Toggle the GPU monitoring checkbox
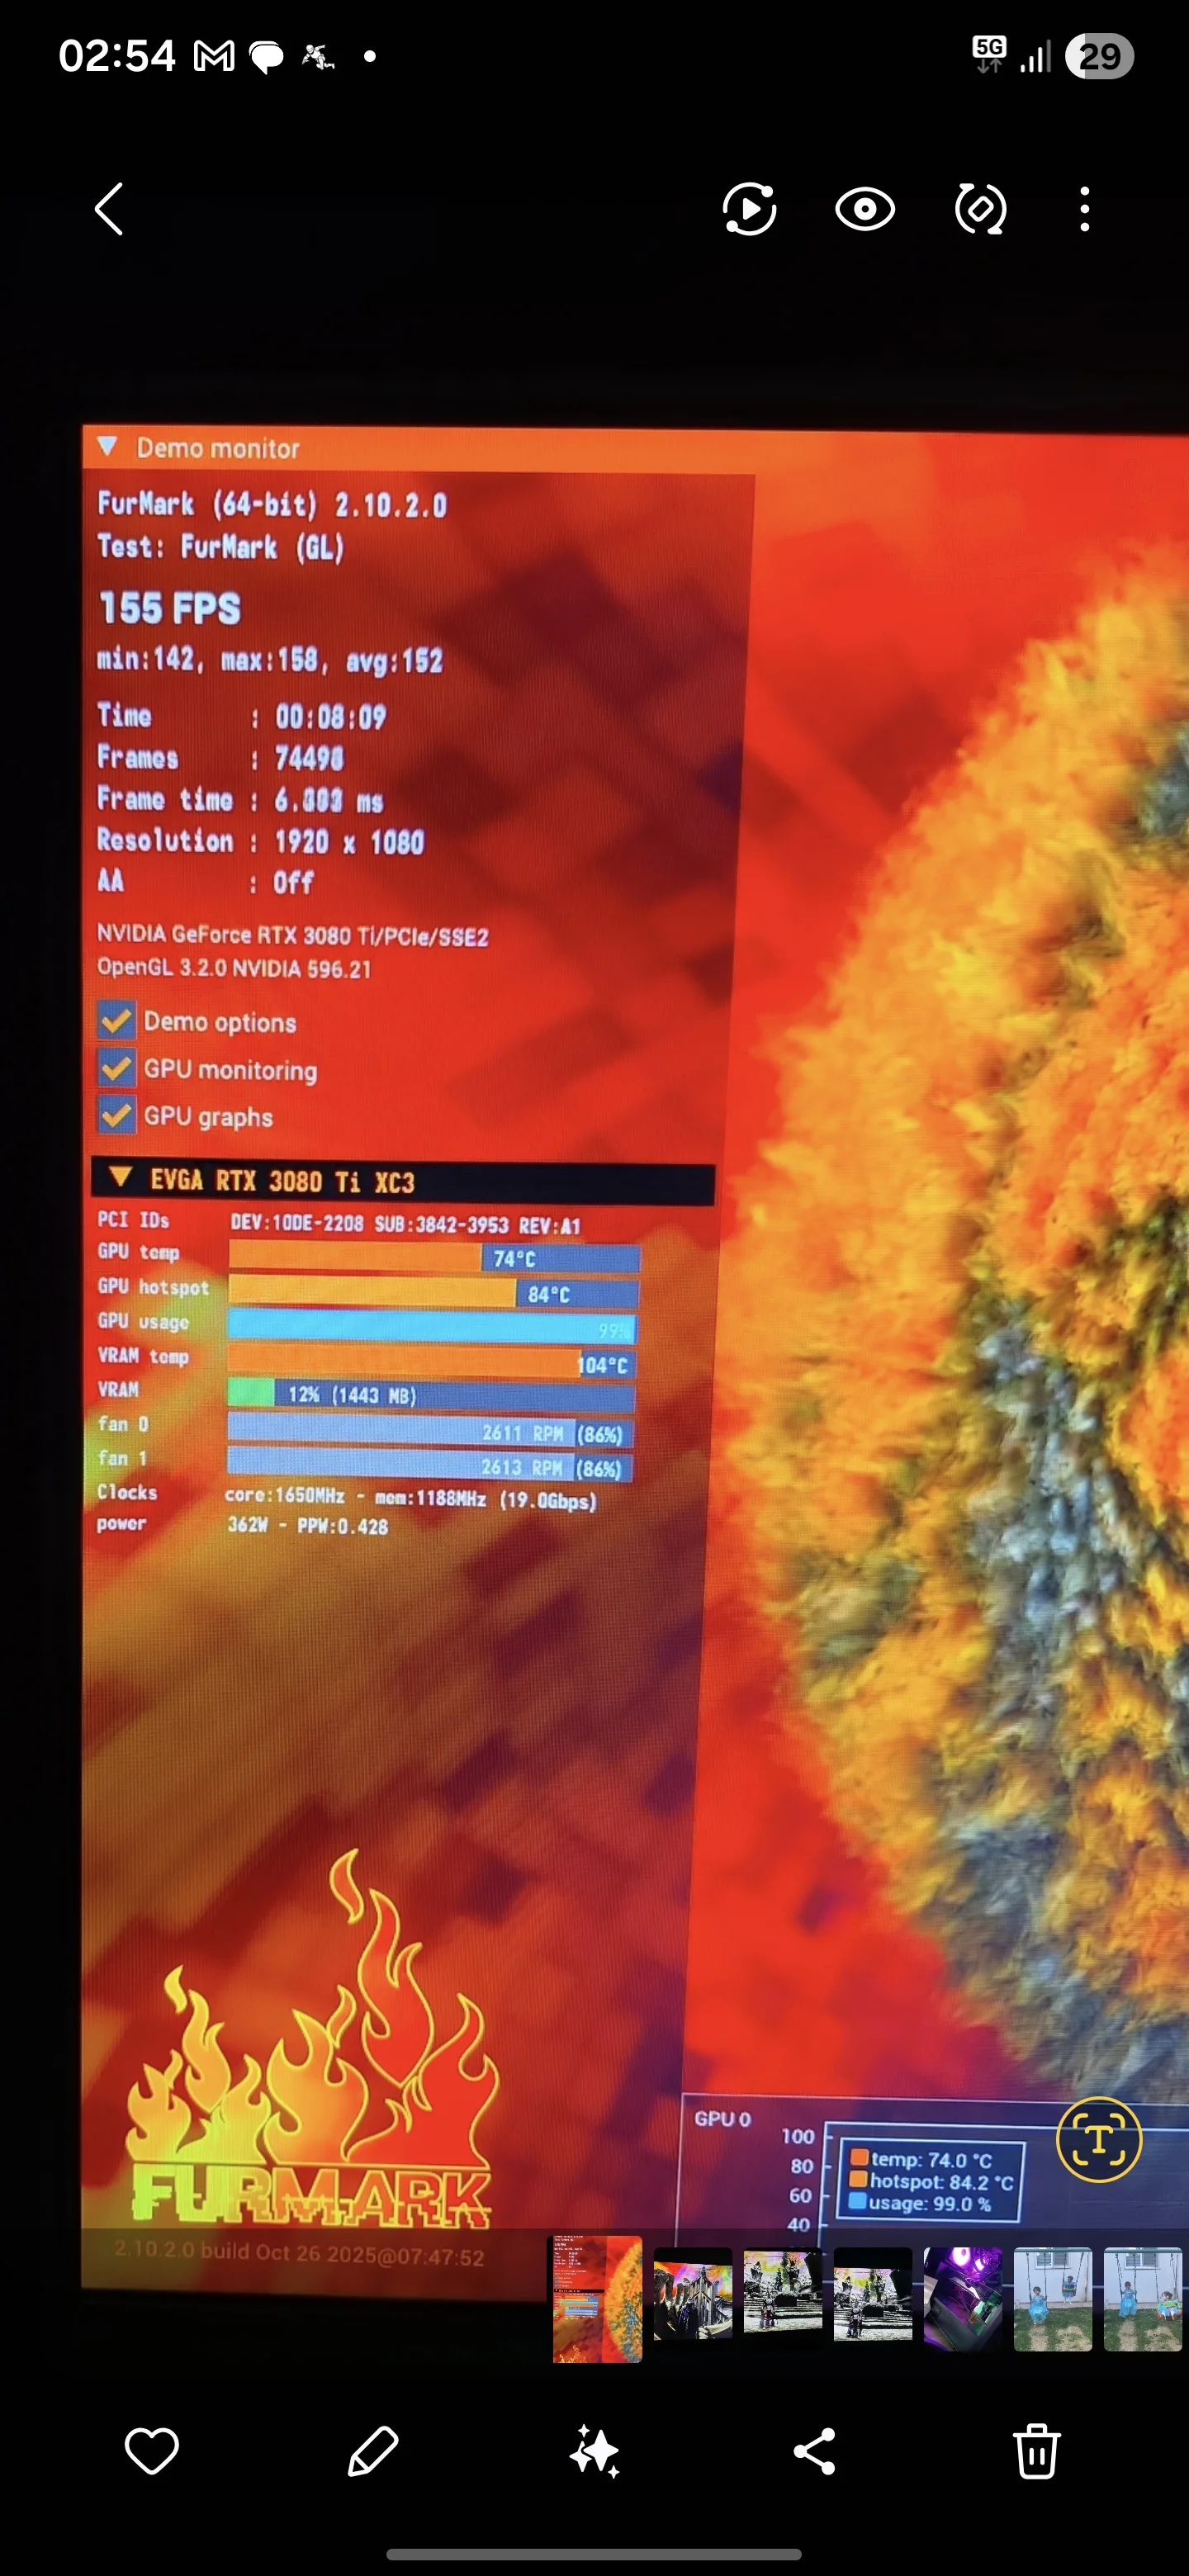 pyautogui.click(x=117, y=1068)
